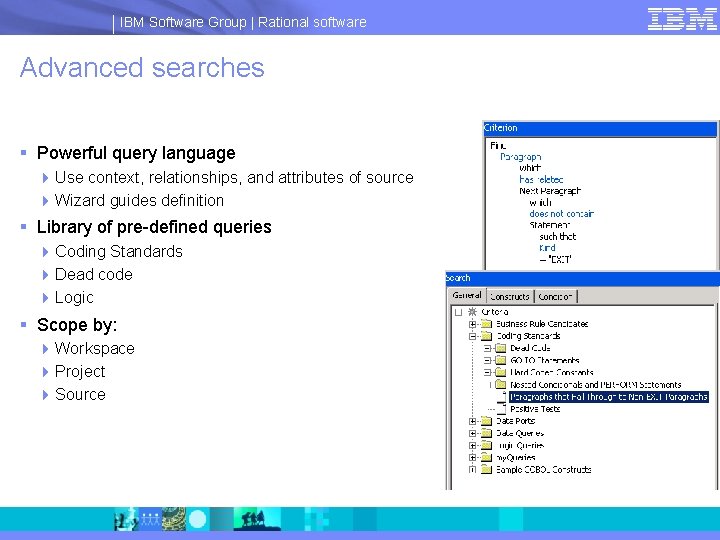Image resolution: width=720 pixels, height=540 pixels.
Task: Click the myQueries folder icon
Action: point(486,457)
